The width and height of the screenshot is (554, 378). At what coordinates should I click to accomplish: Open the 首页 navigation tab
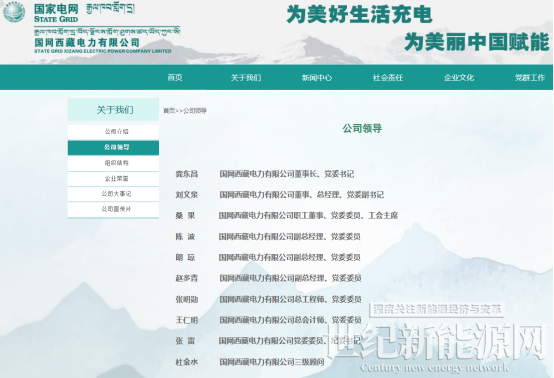[x=175, y=77]
